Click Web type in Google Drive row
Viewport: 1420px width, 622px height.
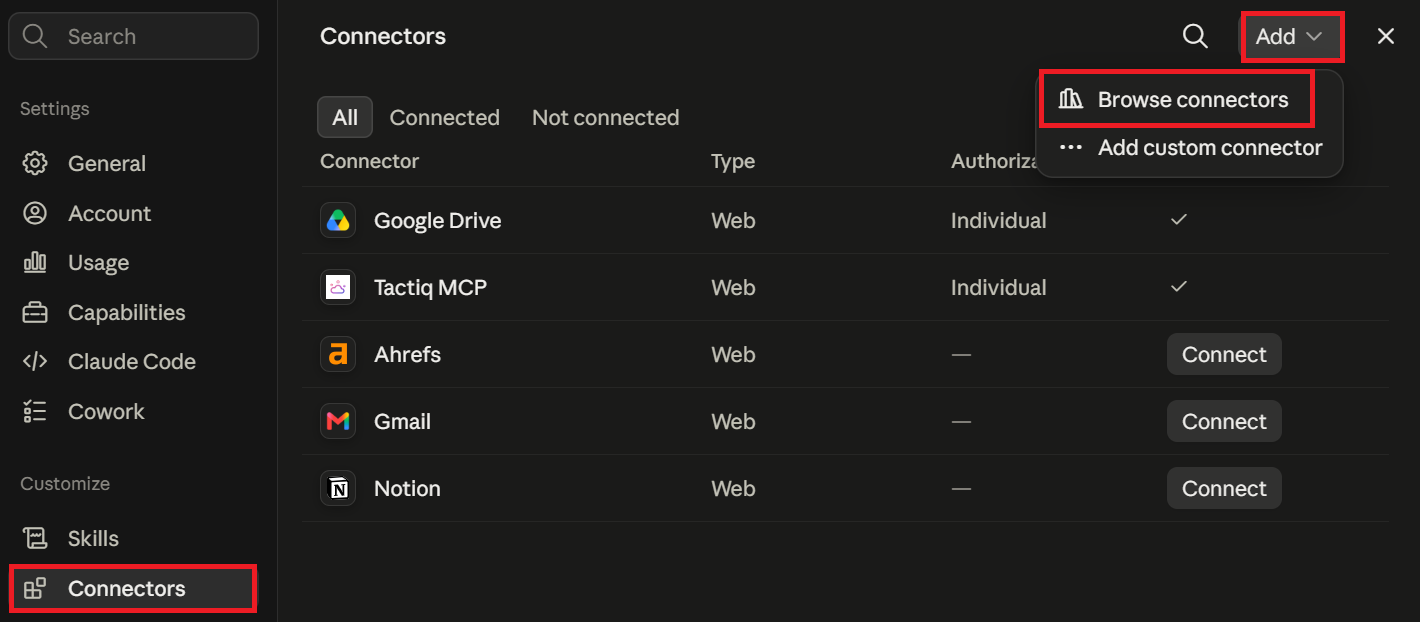(x=733, y=220)
